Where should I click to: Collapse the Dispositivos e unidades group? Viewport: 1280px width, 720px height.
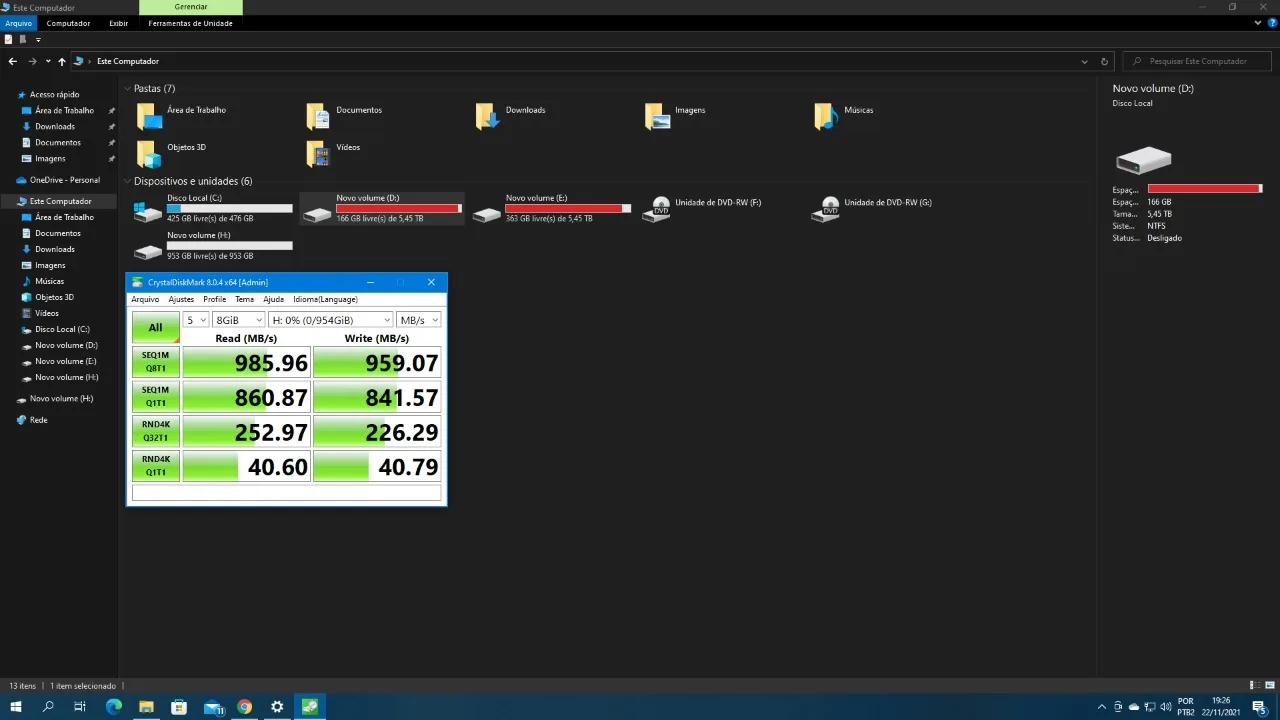(x=127, y=182)
